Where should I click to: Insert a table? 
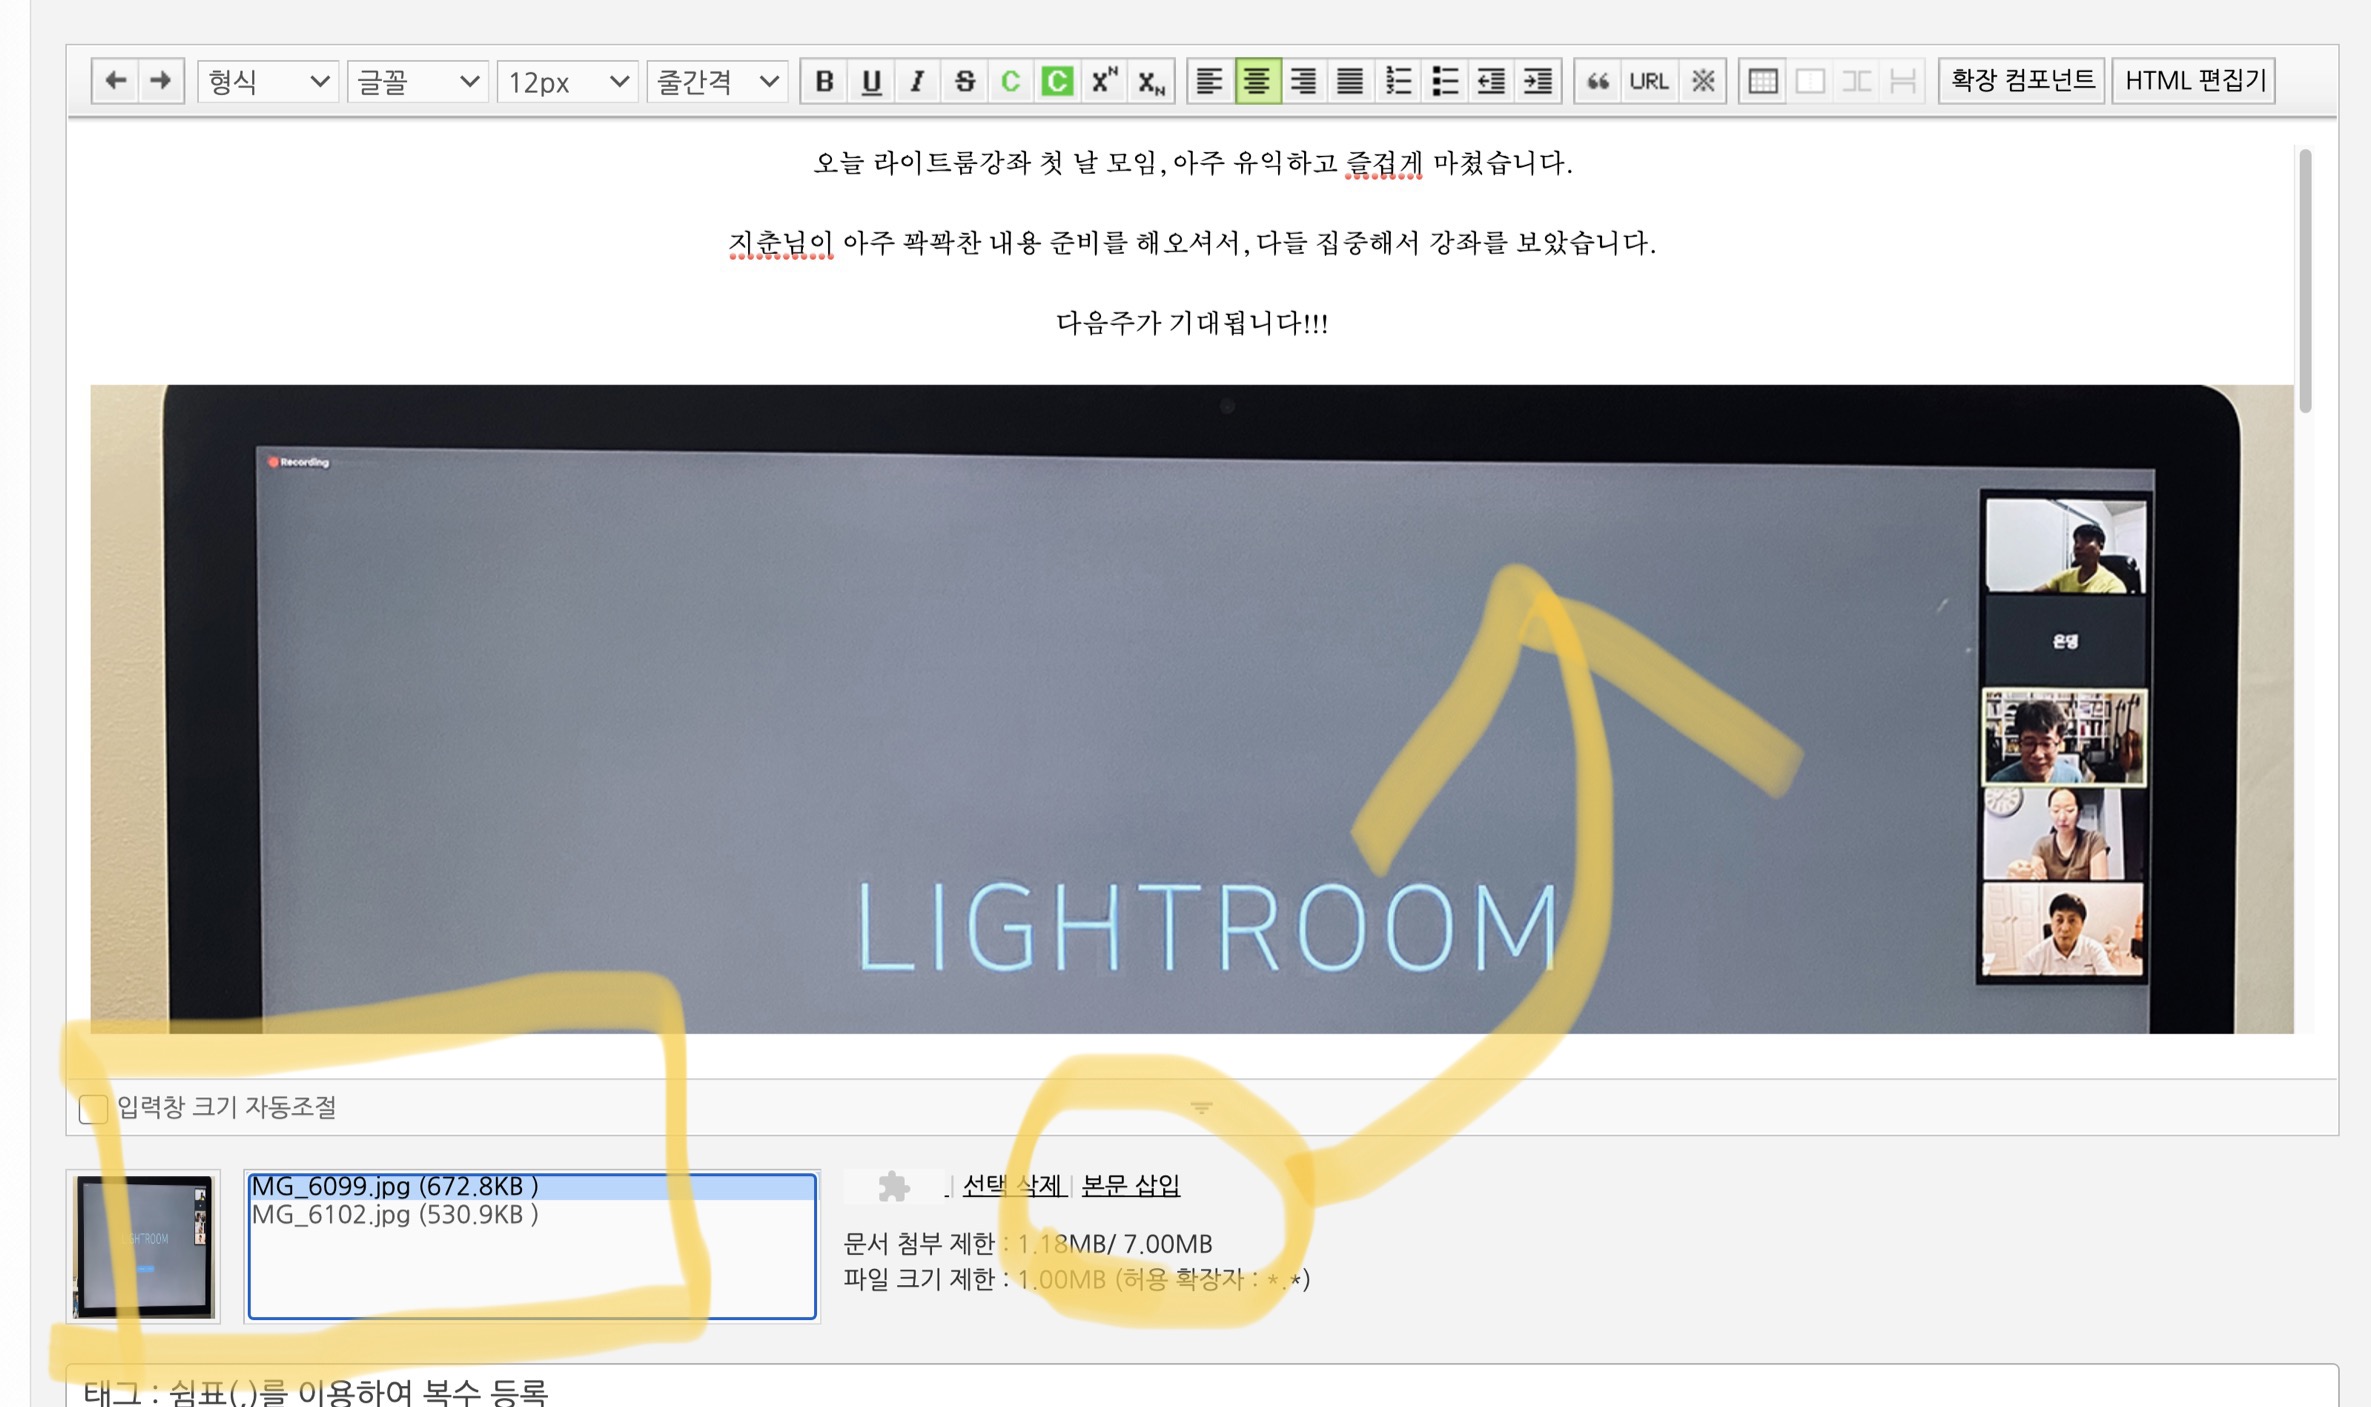(x=1762, y=81)
